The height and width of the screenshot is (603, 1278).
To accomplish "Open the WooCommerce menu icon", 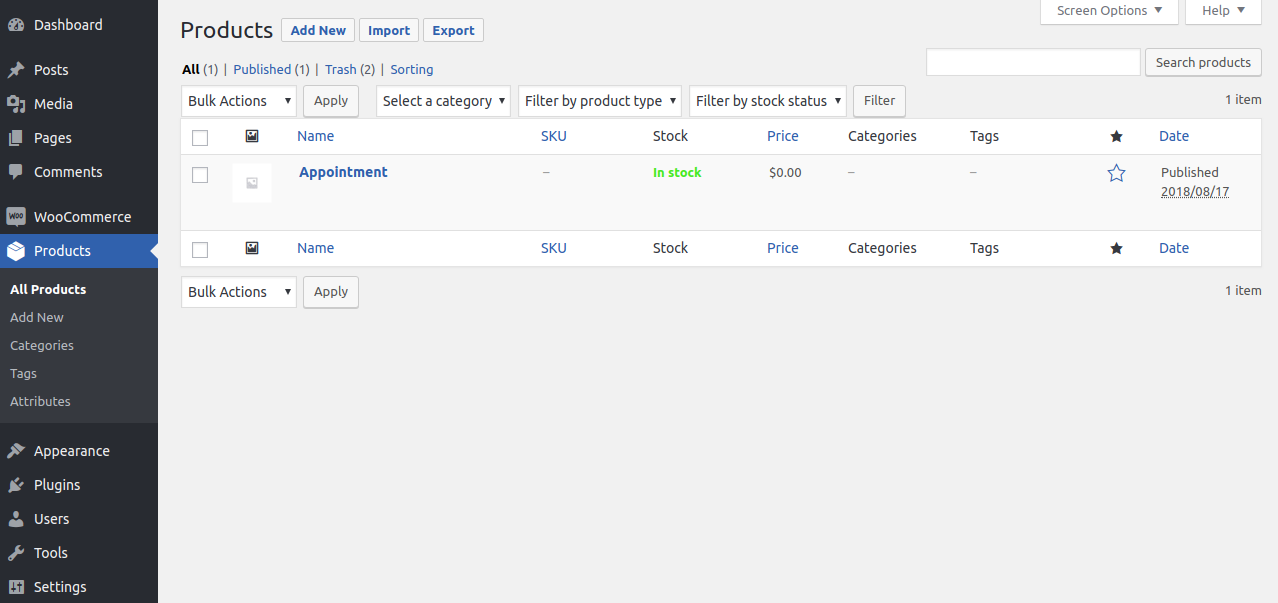I will 17,215.
